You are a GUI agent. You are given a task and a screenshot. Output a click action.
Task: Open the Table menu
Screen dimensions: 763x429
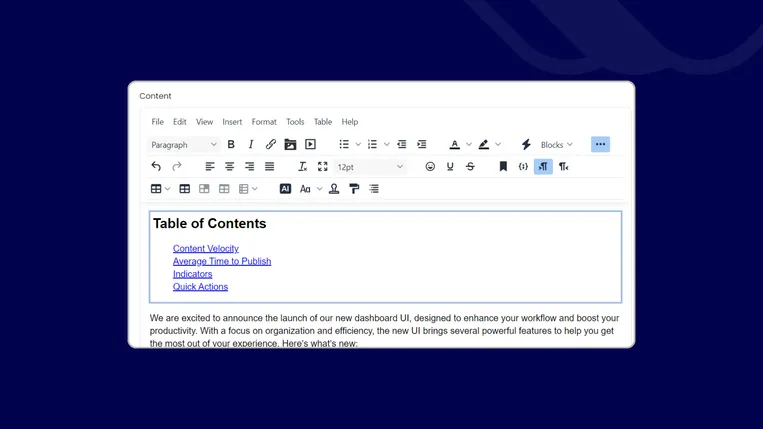[323, 122]
